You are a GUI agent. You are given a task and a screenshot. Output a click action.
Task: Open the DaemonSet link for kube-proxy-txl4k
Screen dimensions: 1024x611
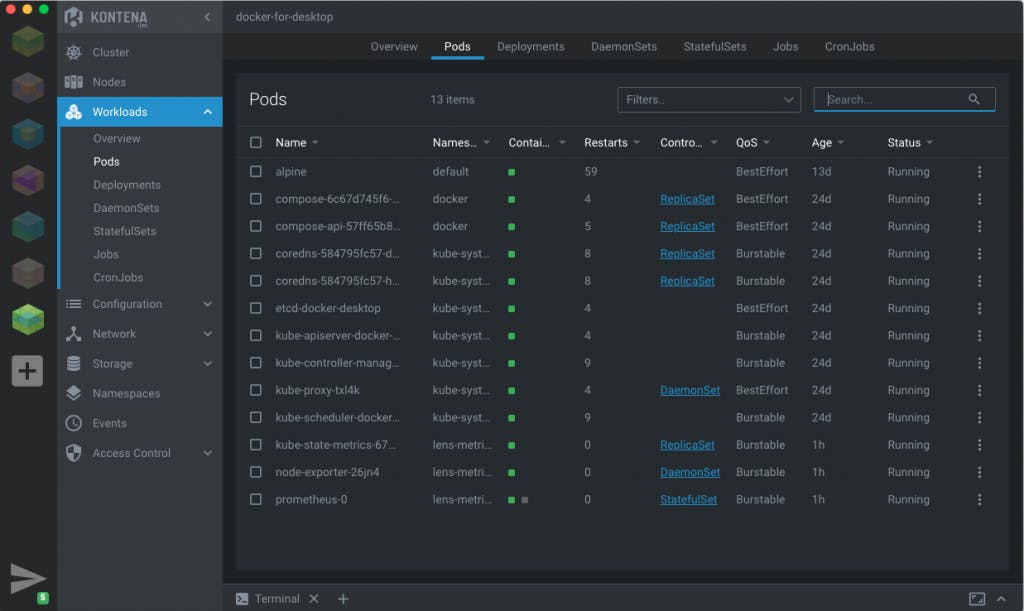pos(689,390)
